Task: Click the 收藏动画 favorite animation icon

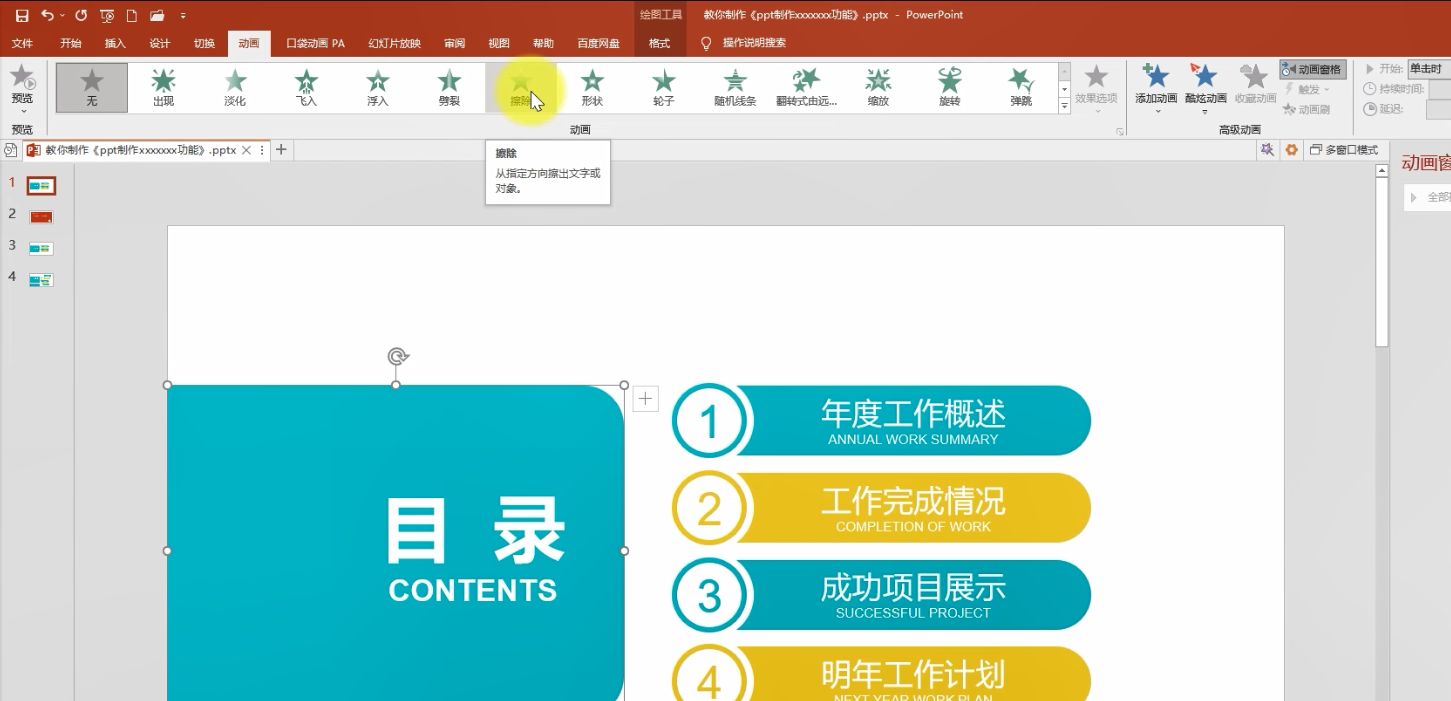Action: (x=1255, y=84)
